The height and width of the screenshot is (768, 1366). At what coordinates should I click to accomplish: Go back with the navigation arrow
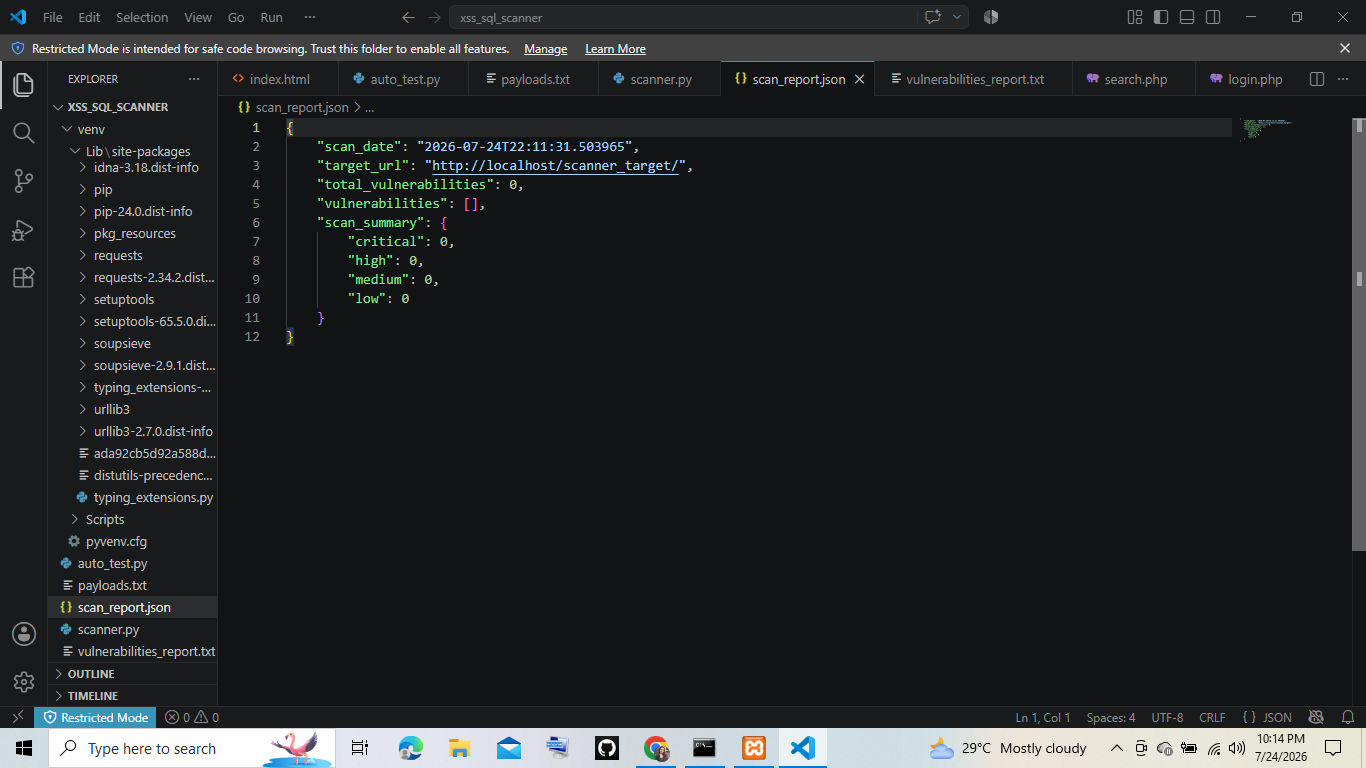point(408,17)
